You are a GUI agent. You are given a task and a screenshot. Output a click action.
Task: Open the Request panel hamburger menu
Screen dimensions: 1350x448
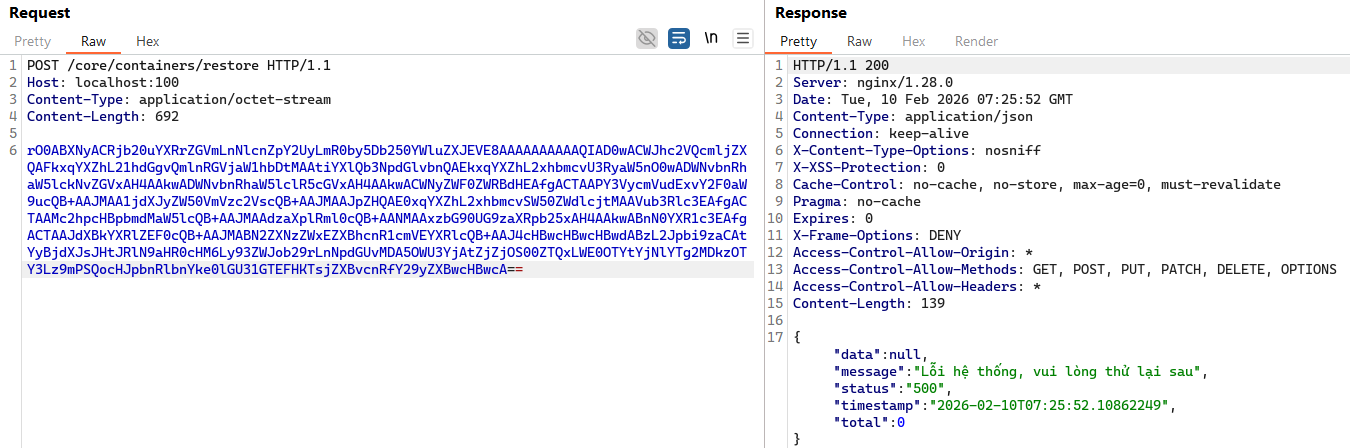(x=742, y=39)
